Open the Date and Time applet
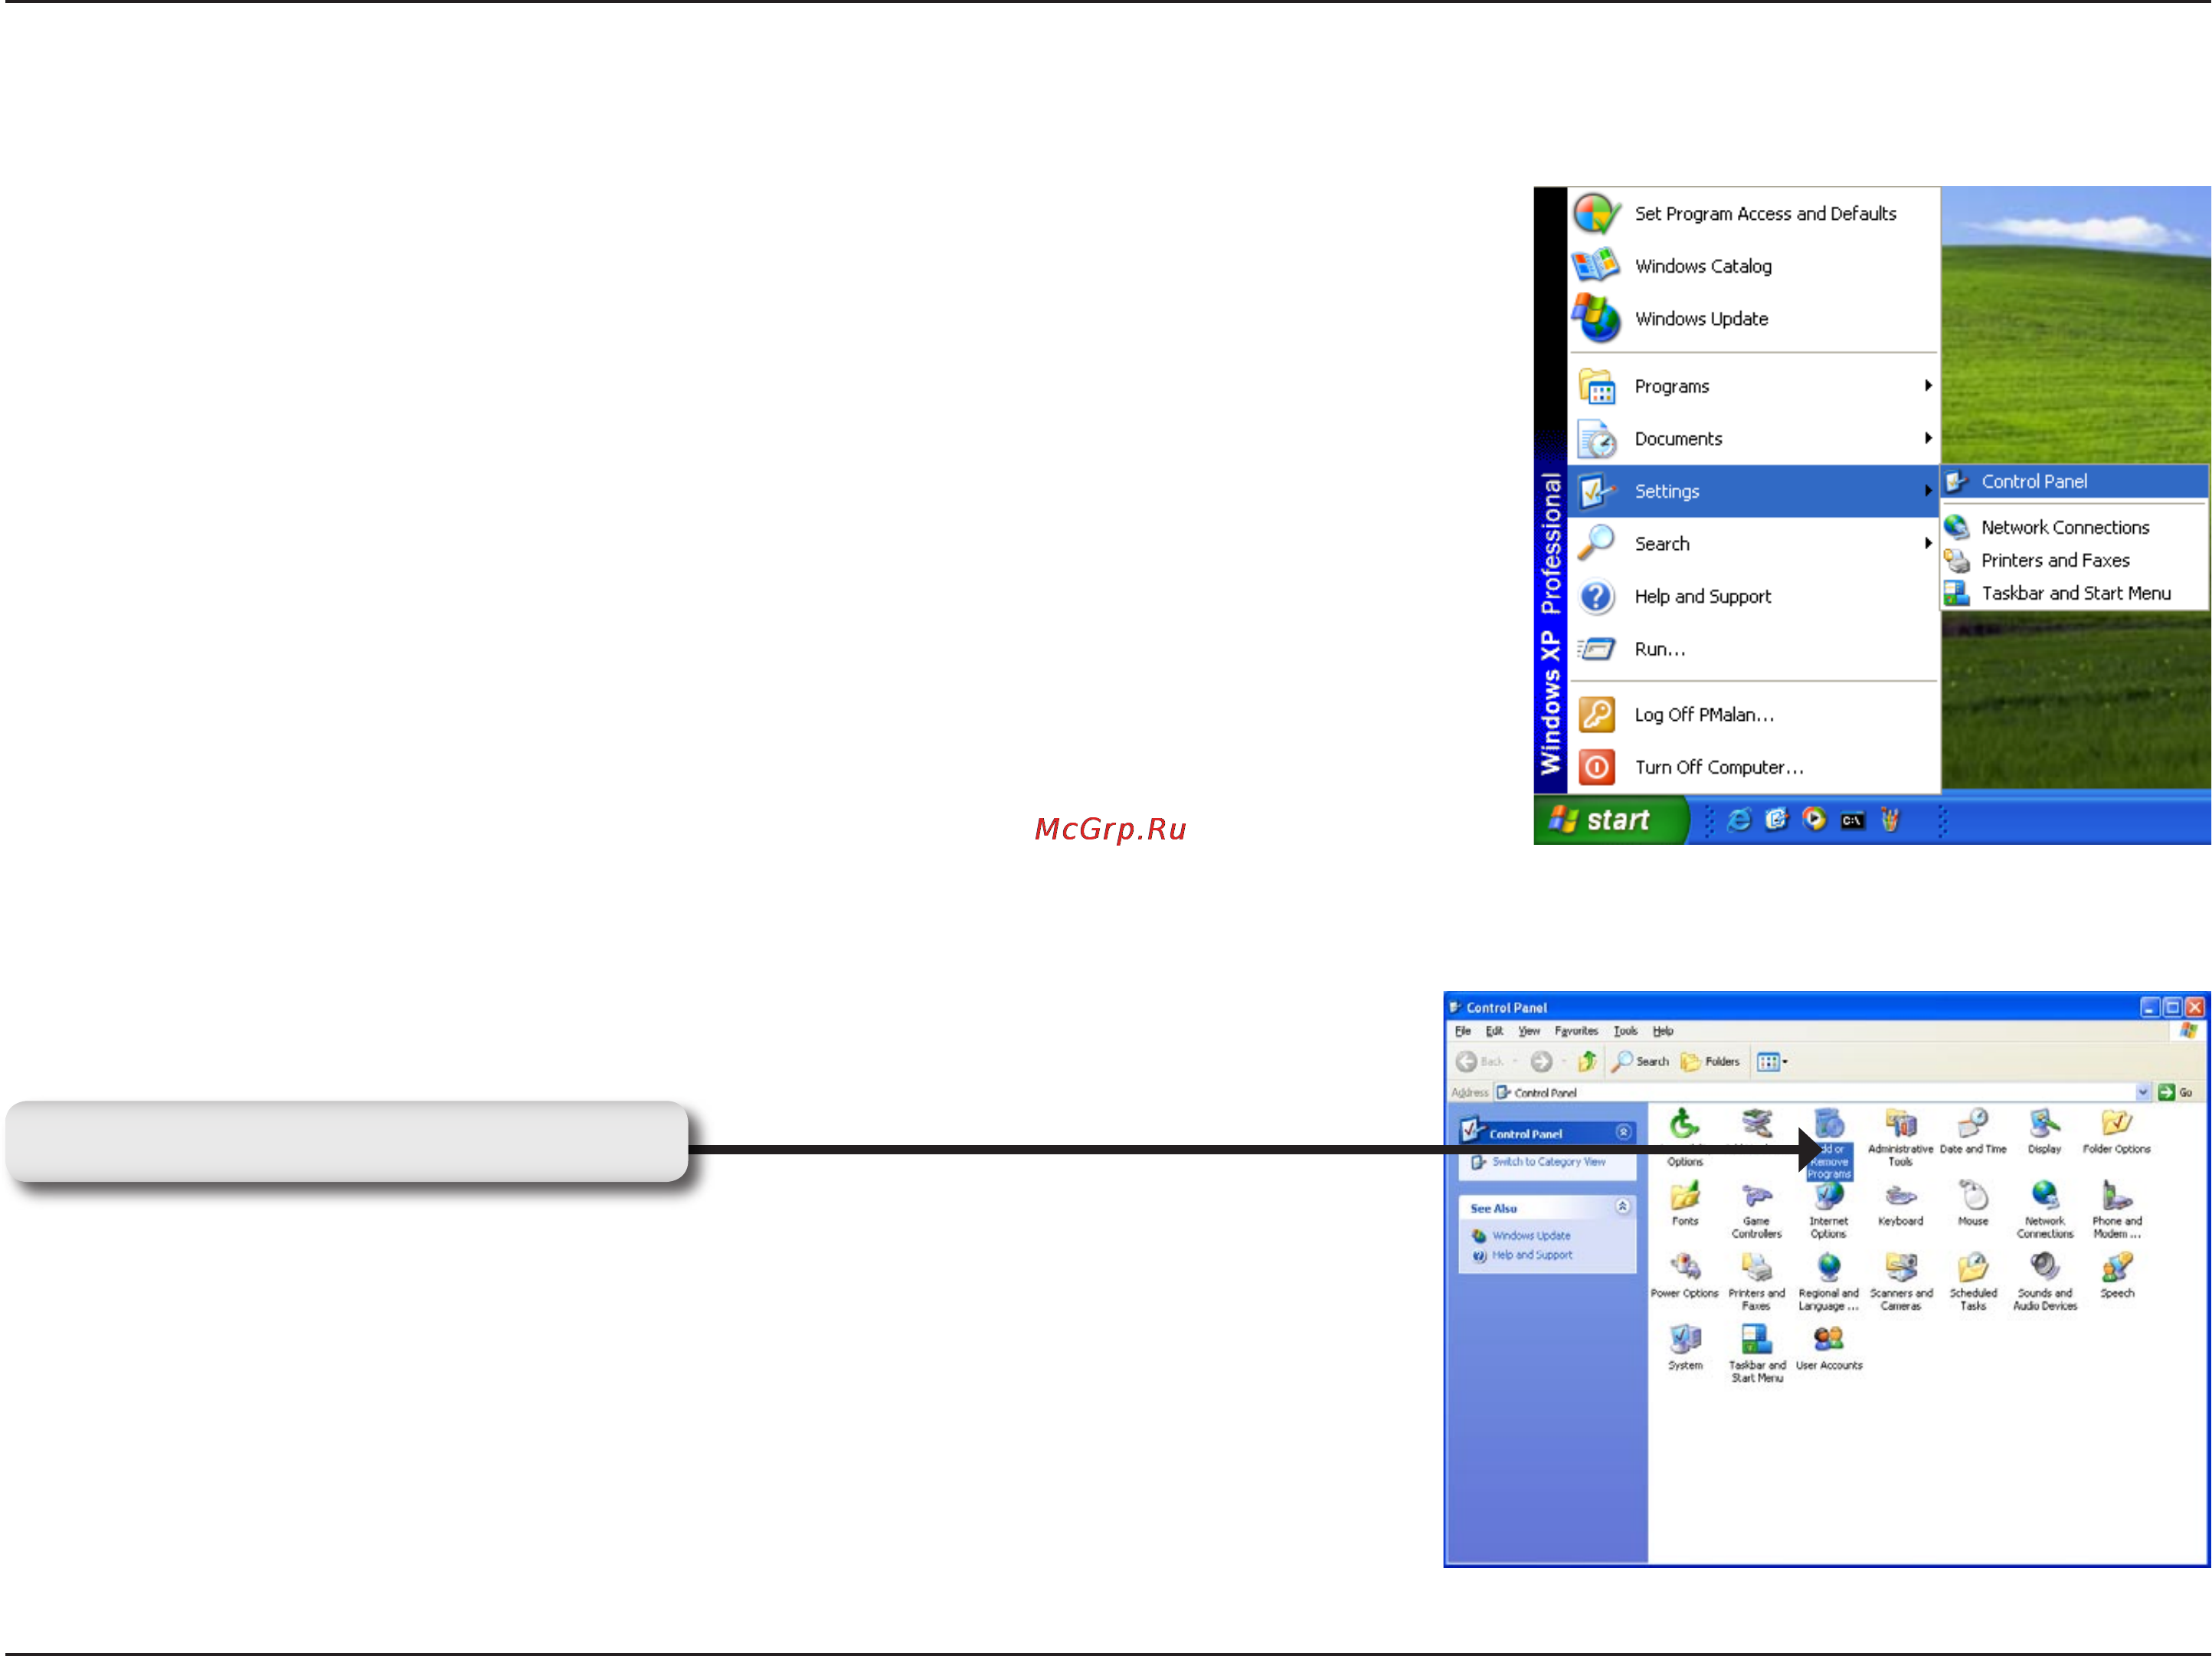The image size is (2212, 1656). [x=1973, y=1132]
